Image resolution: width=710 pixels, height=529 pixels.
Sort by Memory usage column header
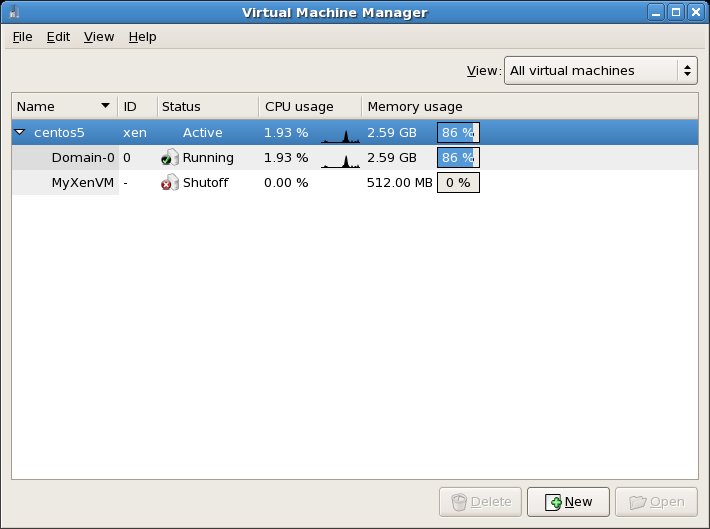(x=415, y=107)
